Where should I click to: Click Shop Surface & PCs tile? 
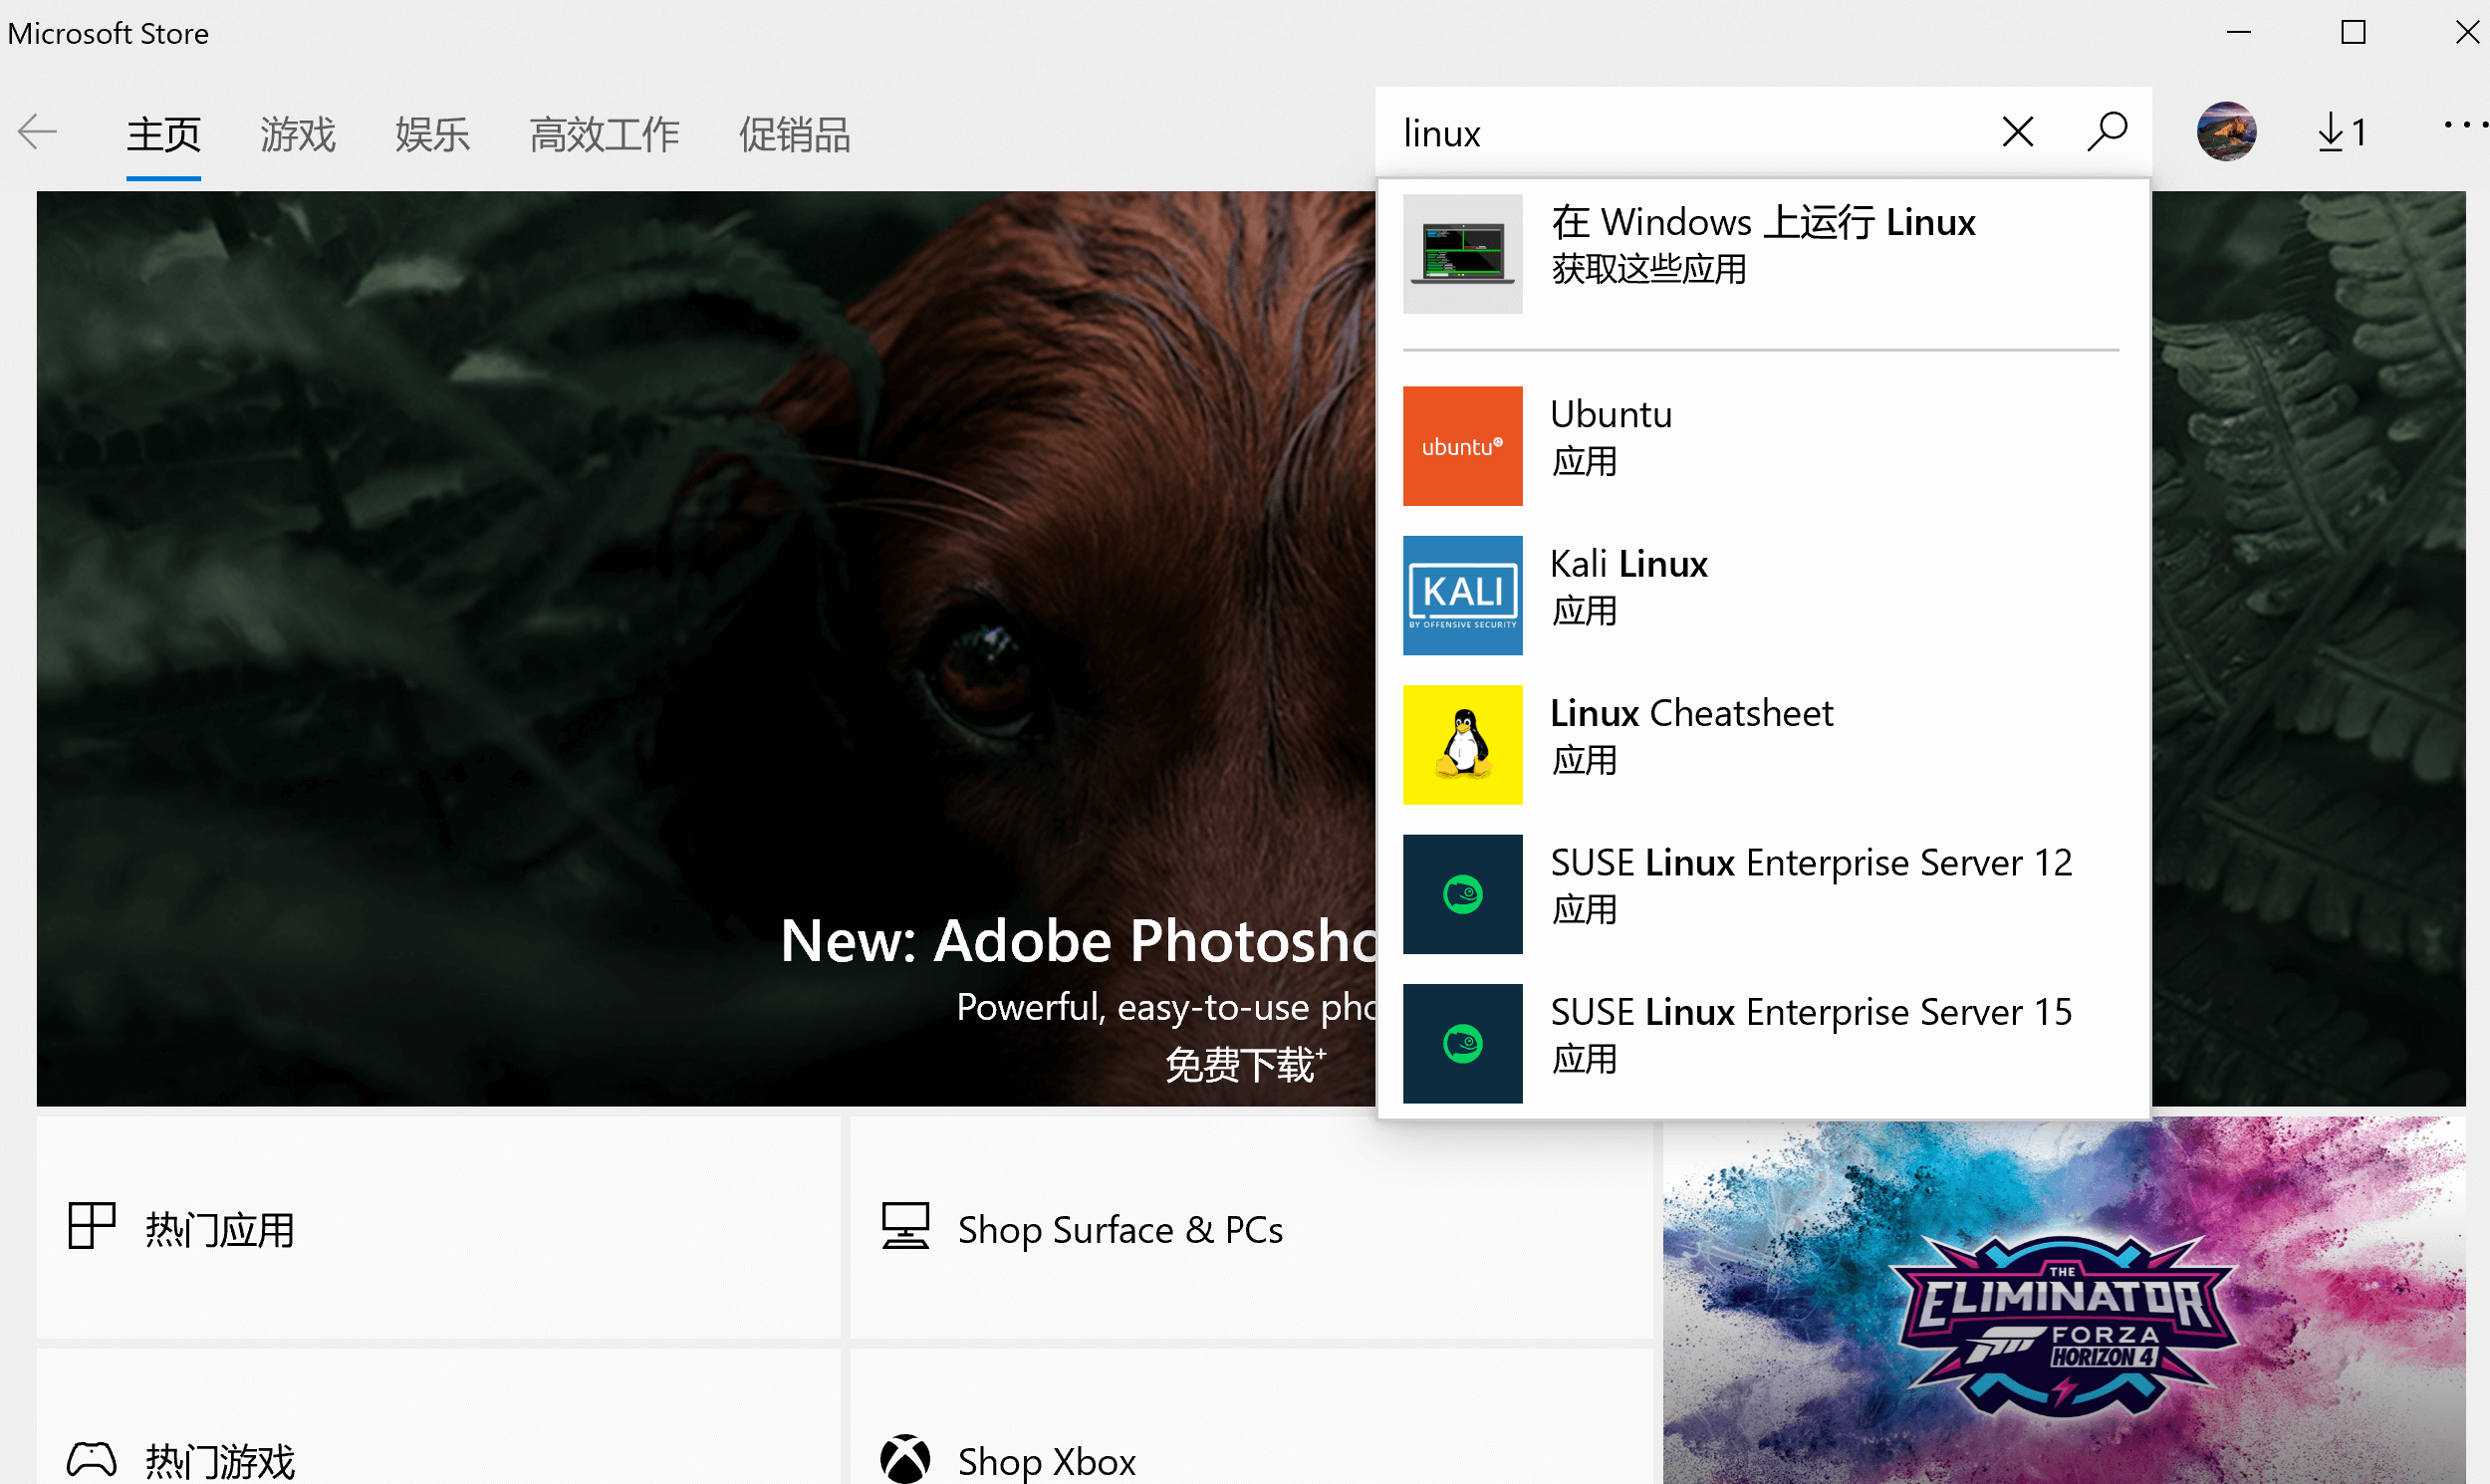coord(1250,1228)
